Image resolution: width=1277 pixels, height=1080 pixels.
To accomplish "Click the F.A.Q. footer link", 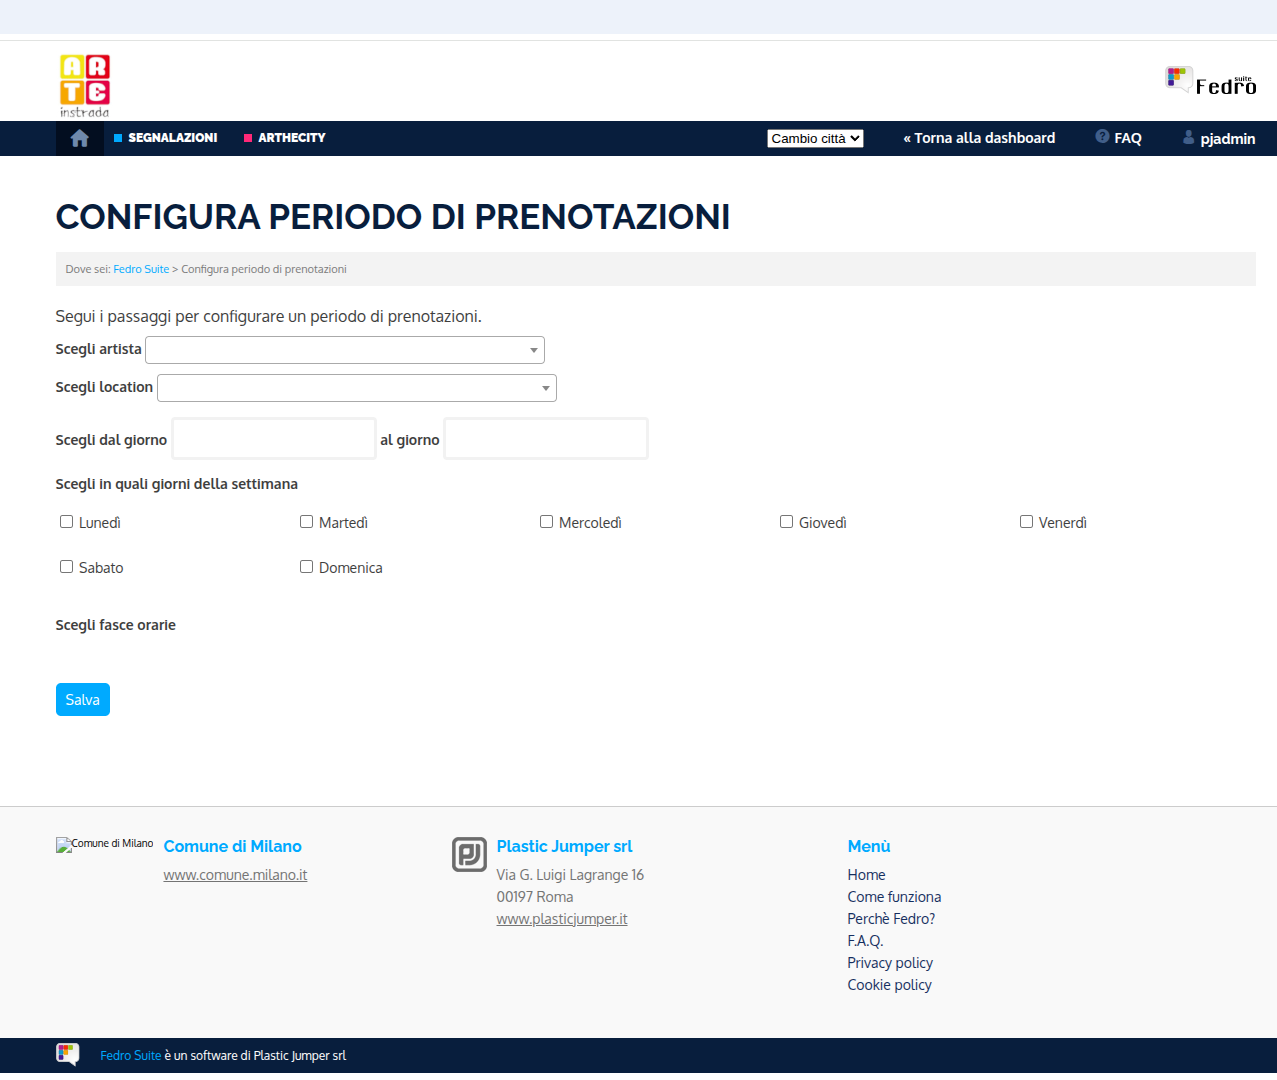I will pyautogui.click(x=865, y=941).
